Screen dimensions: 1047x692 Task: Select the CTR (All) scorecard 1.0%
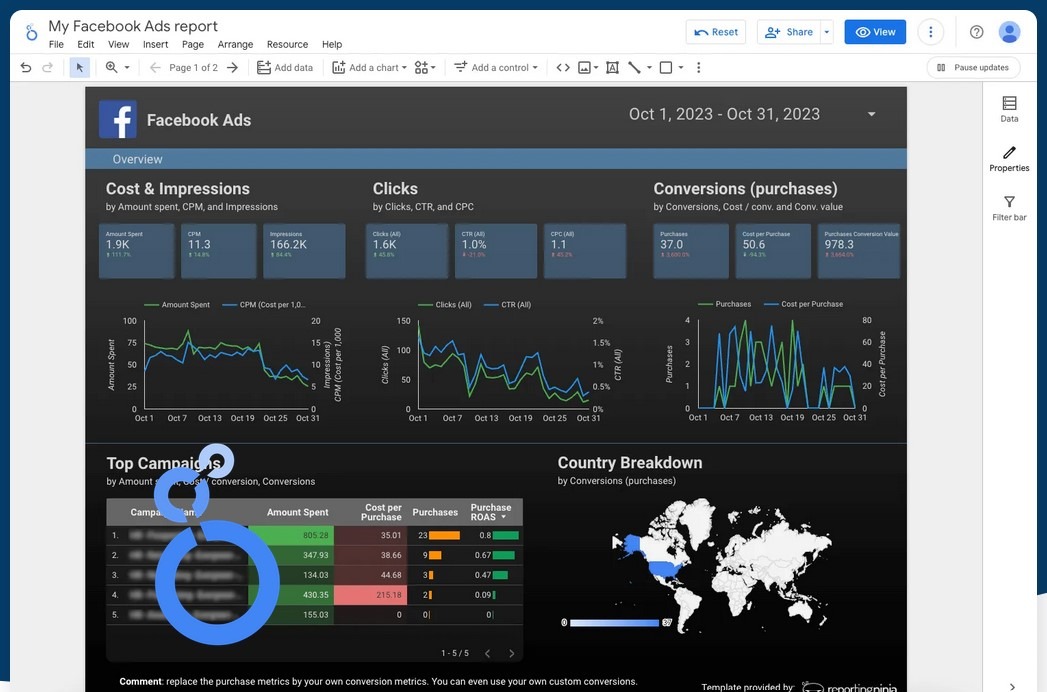click(495, 250)
